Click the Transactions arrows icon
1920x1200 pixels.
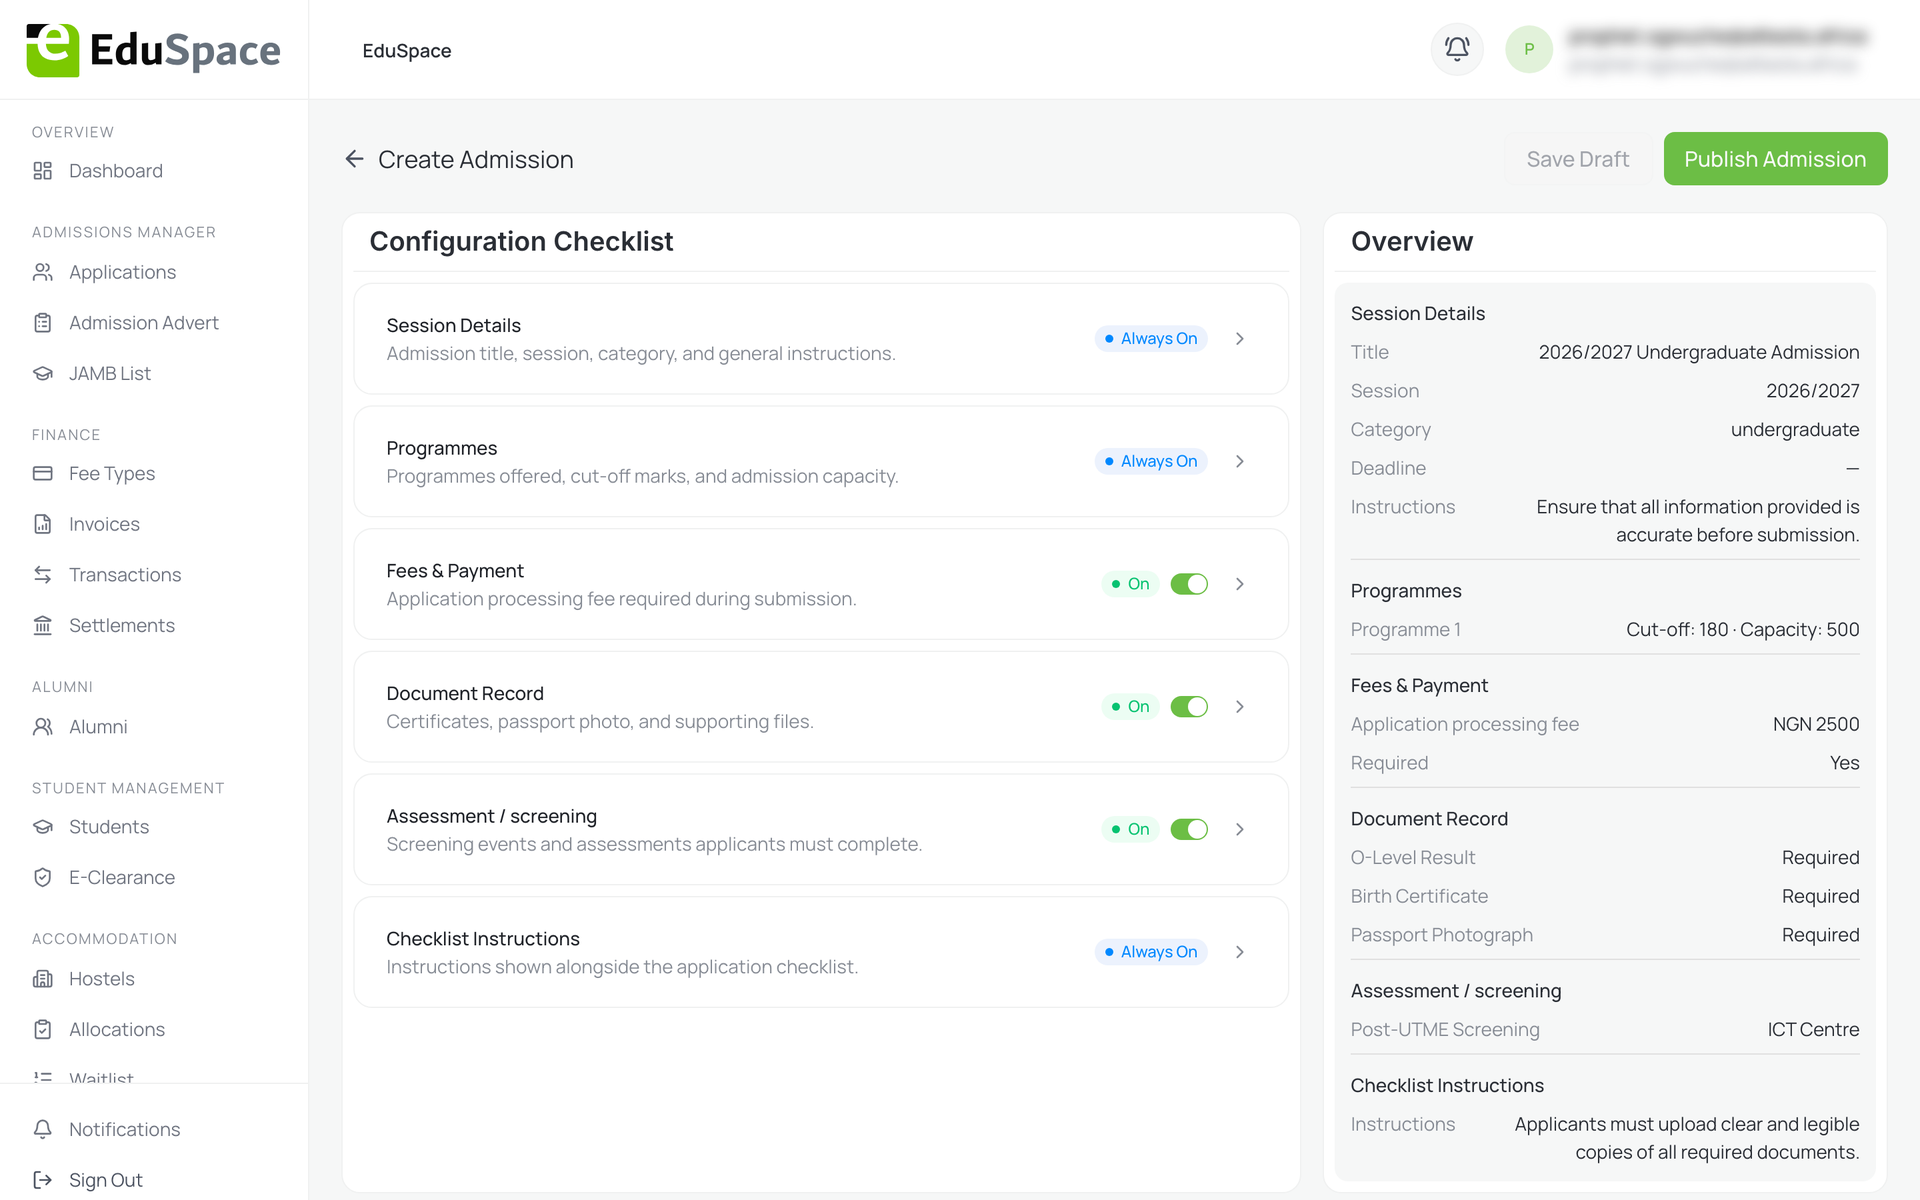pyautogui.click(x=42, y=574)
